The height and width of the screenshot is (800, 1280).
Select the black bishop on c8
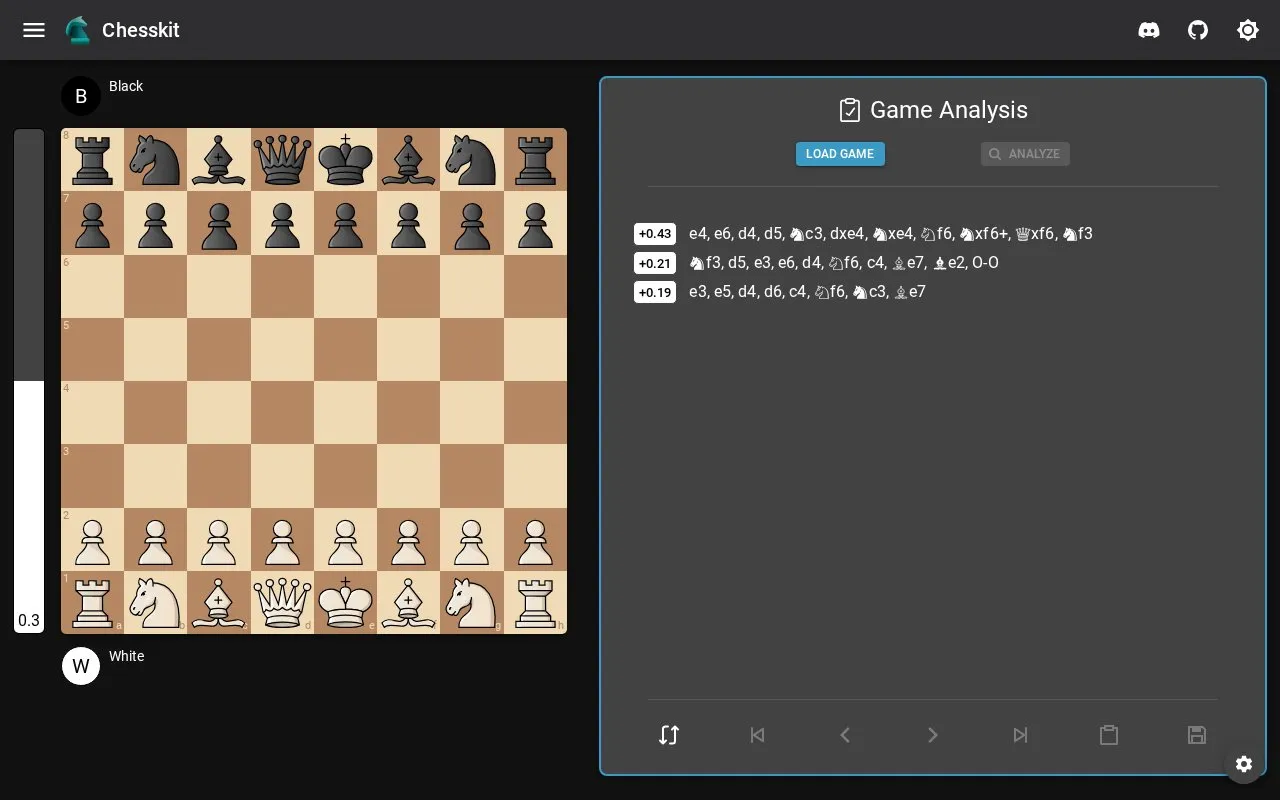219,159
